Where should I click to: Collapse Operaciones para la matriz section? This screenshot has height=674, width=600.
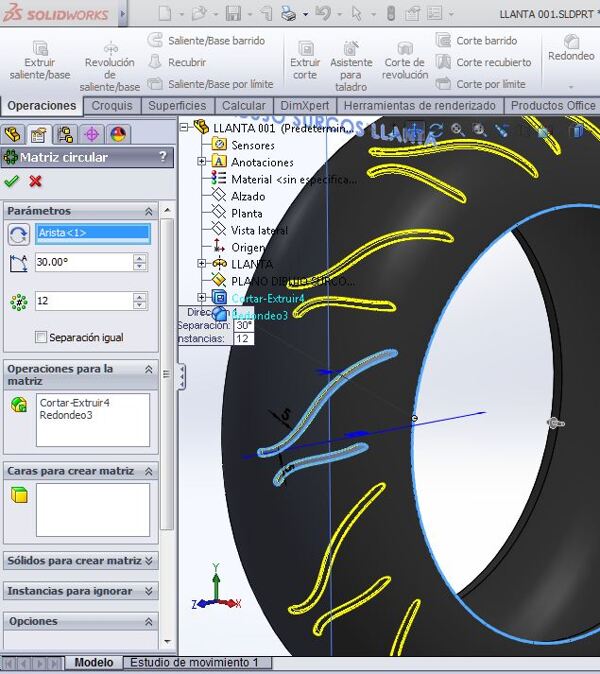pos(149,369)
